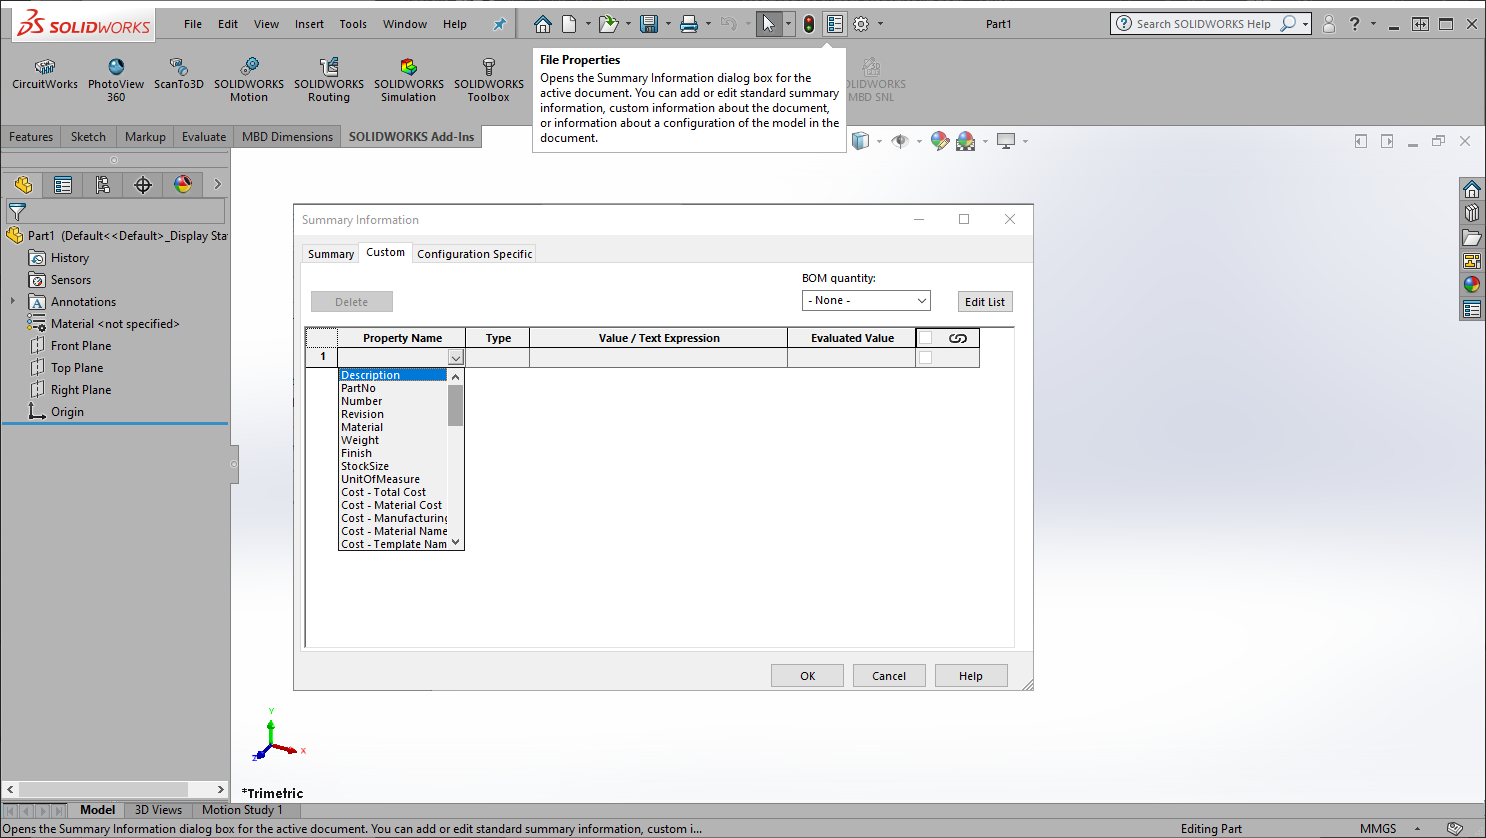Open the Tools menu
The height and width of the screenshot is (838, 1486).
(x=353, y=24)
